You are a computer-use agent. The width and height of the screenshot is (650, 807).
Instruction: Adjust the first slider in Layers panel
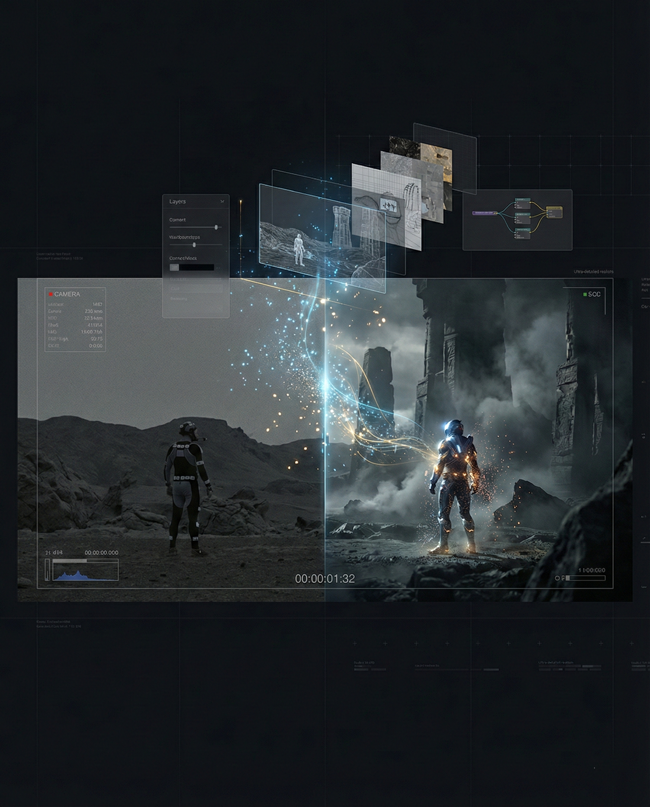(x=215, y=227)
